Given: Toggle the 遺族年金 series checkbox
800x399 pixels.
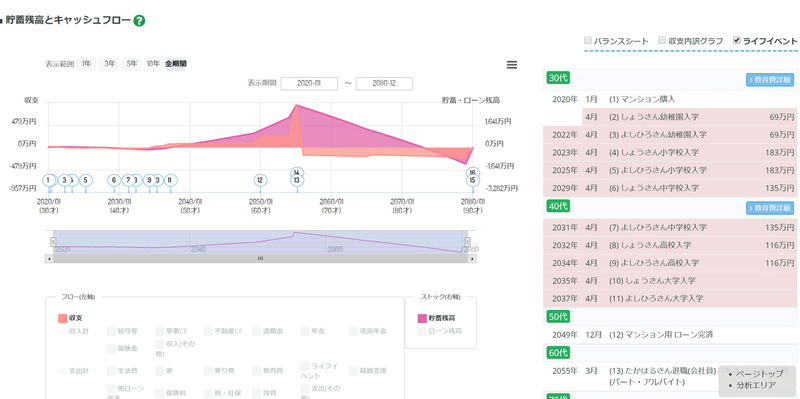Looking at the screenshot, I should click(353, 332).
